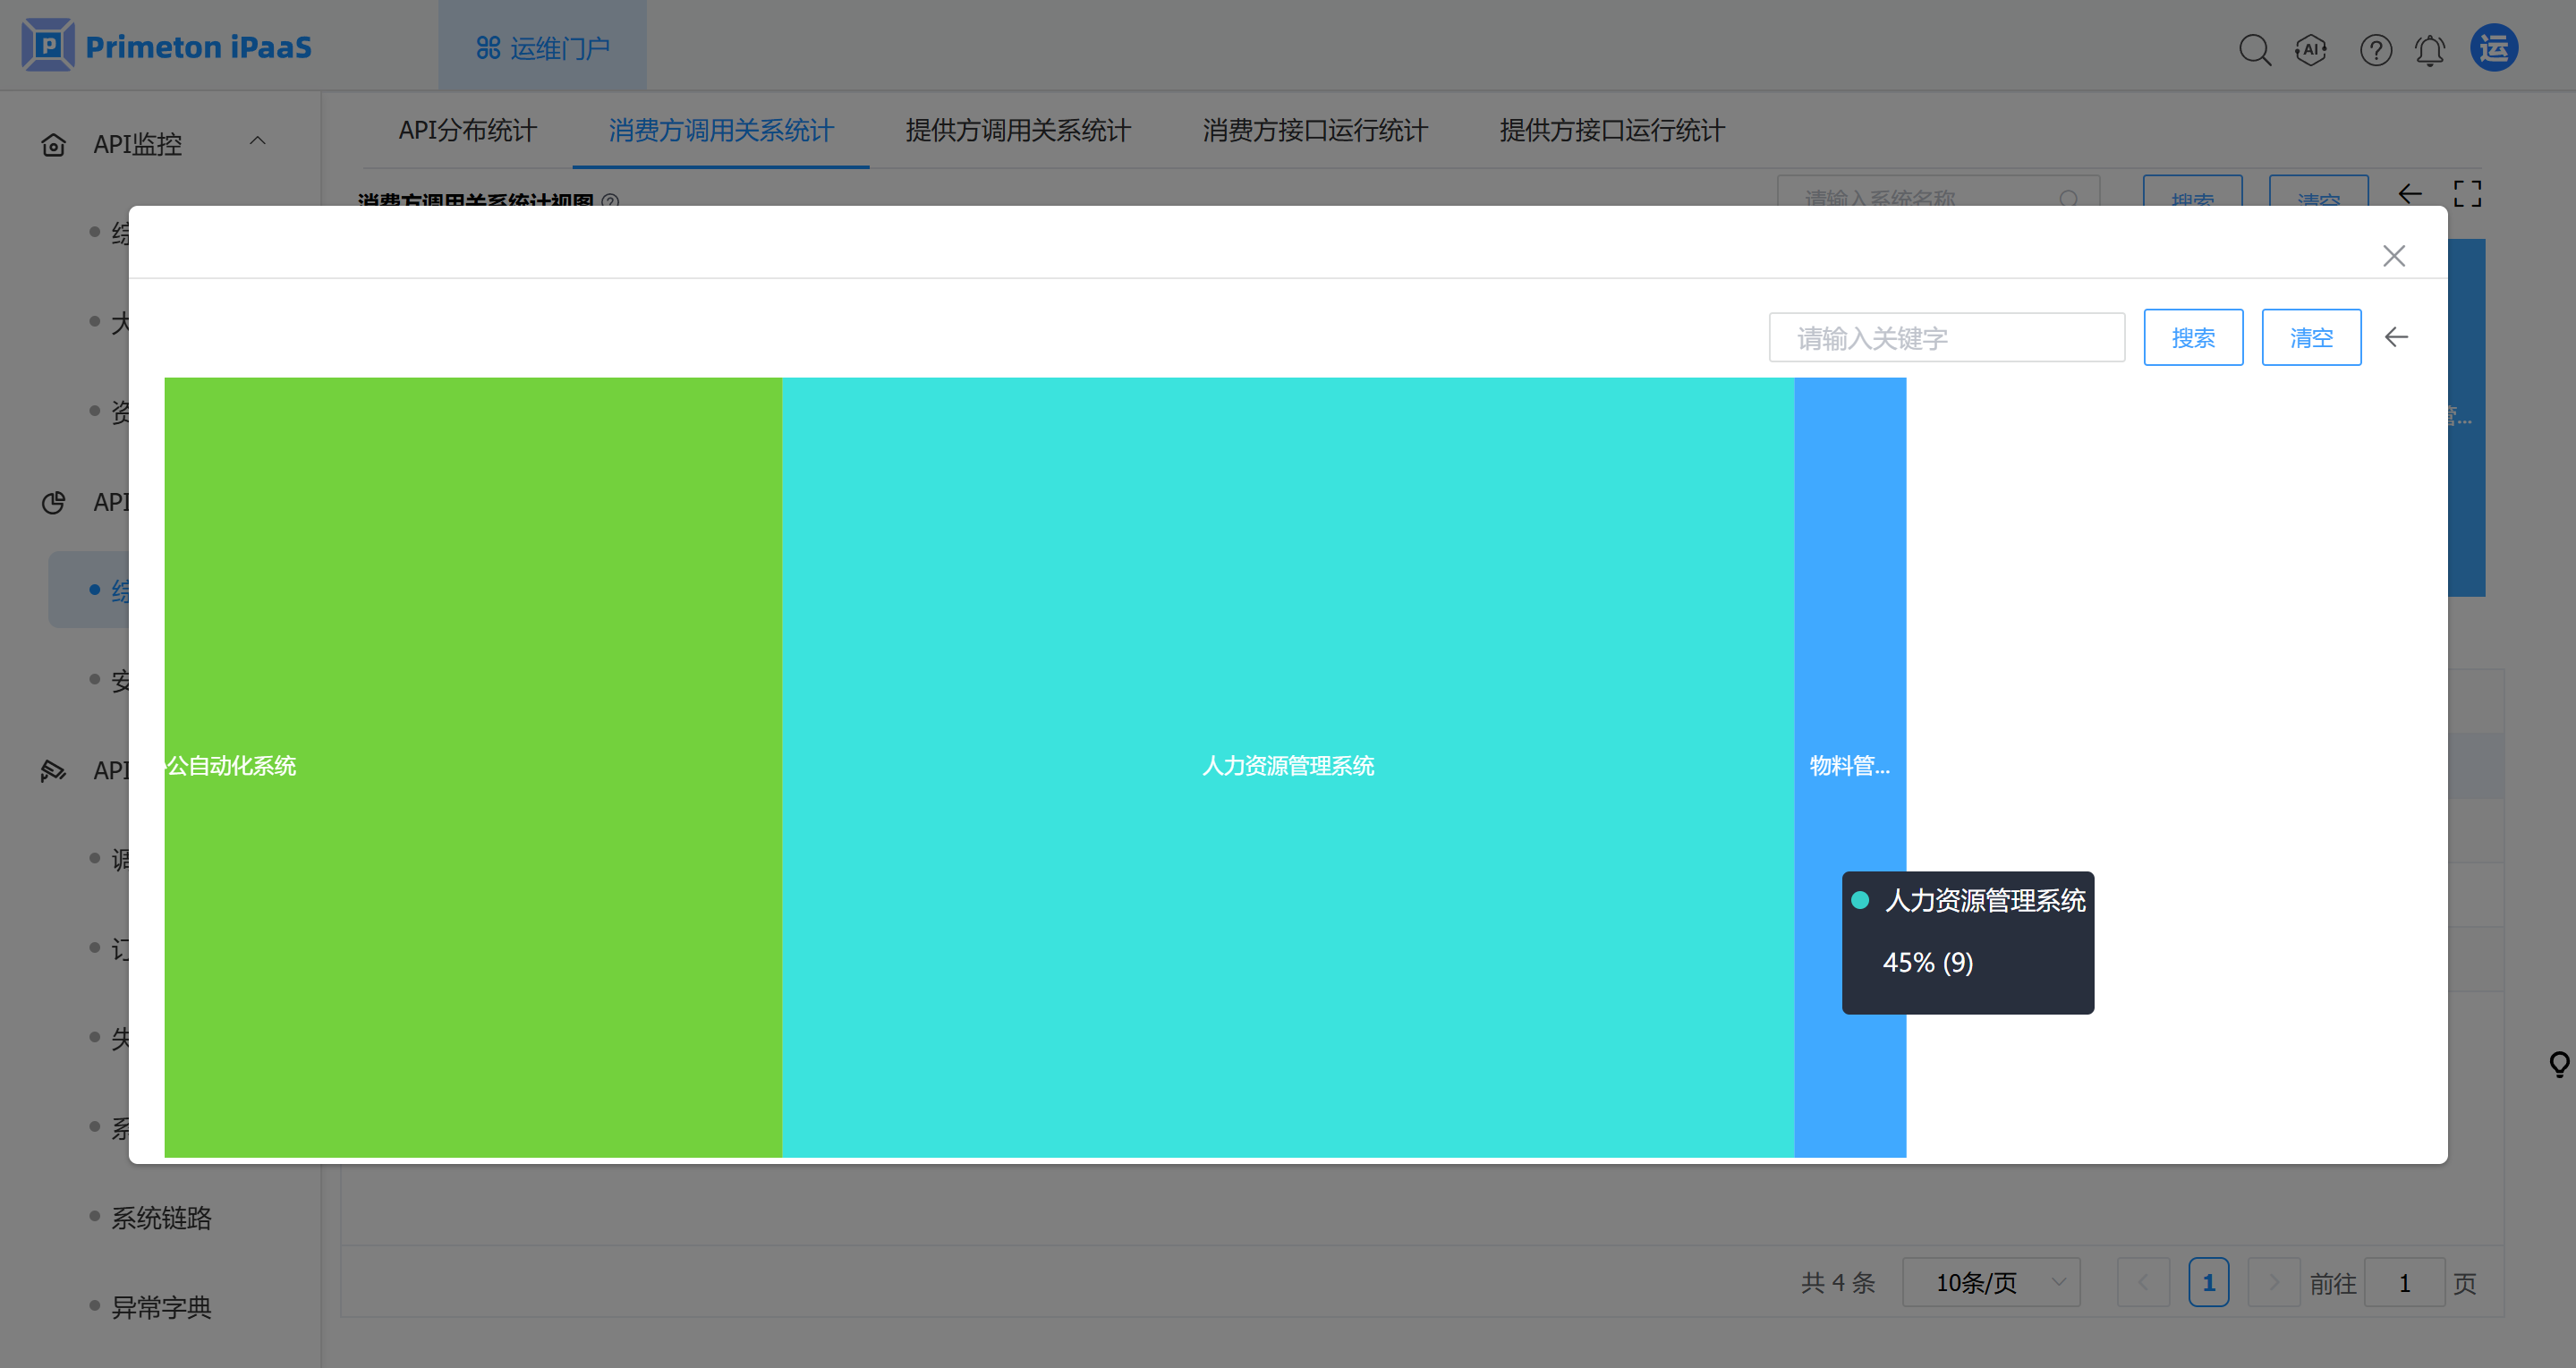Click the lightbulb icon on right edge
2576x1368 pixels.
2558,1063
